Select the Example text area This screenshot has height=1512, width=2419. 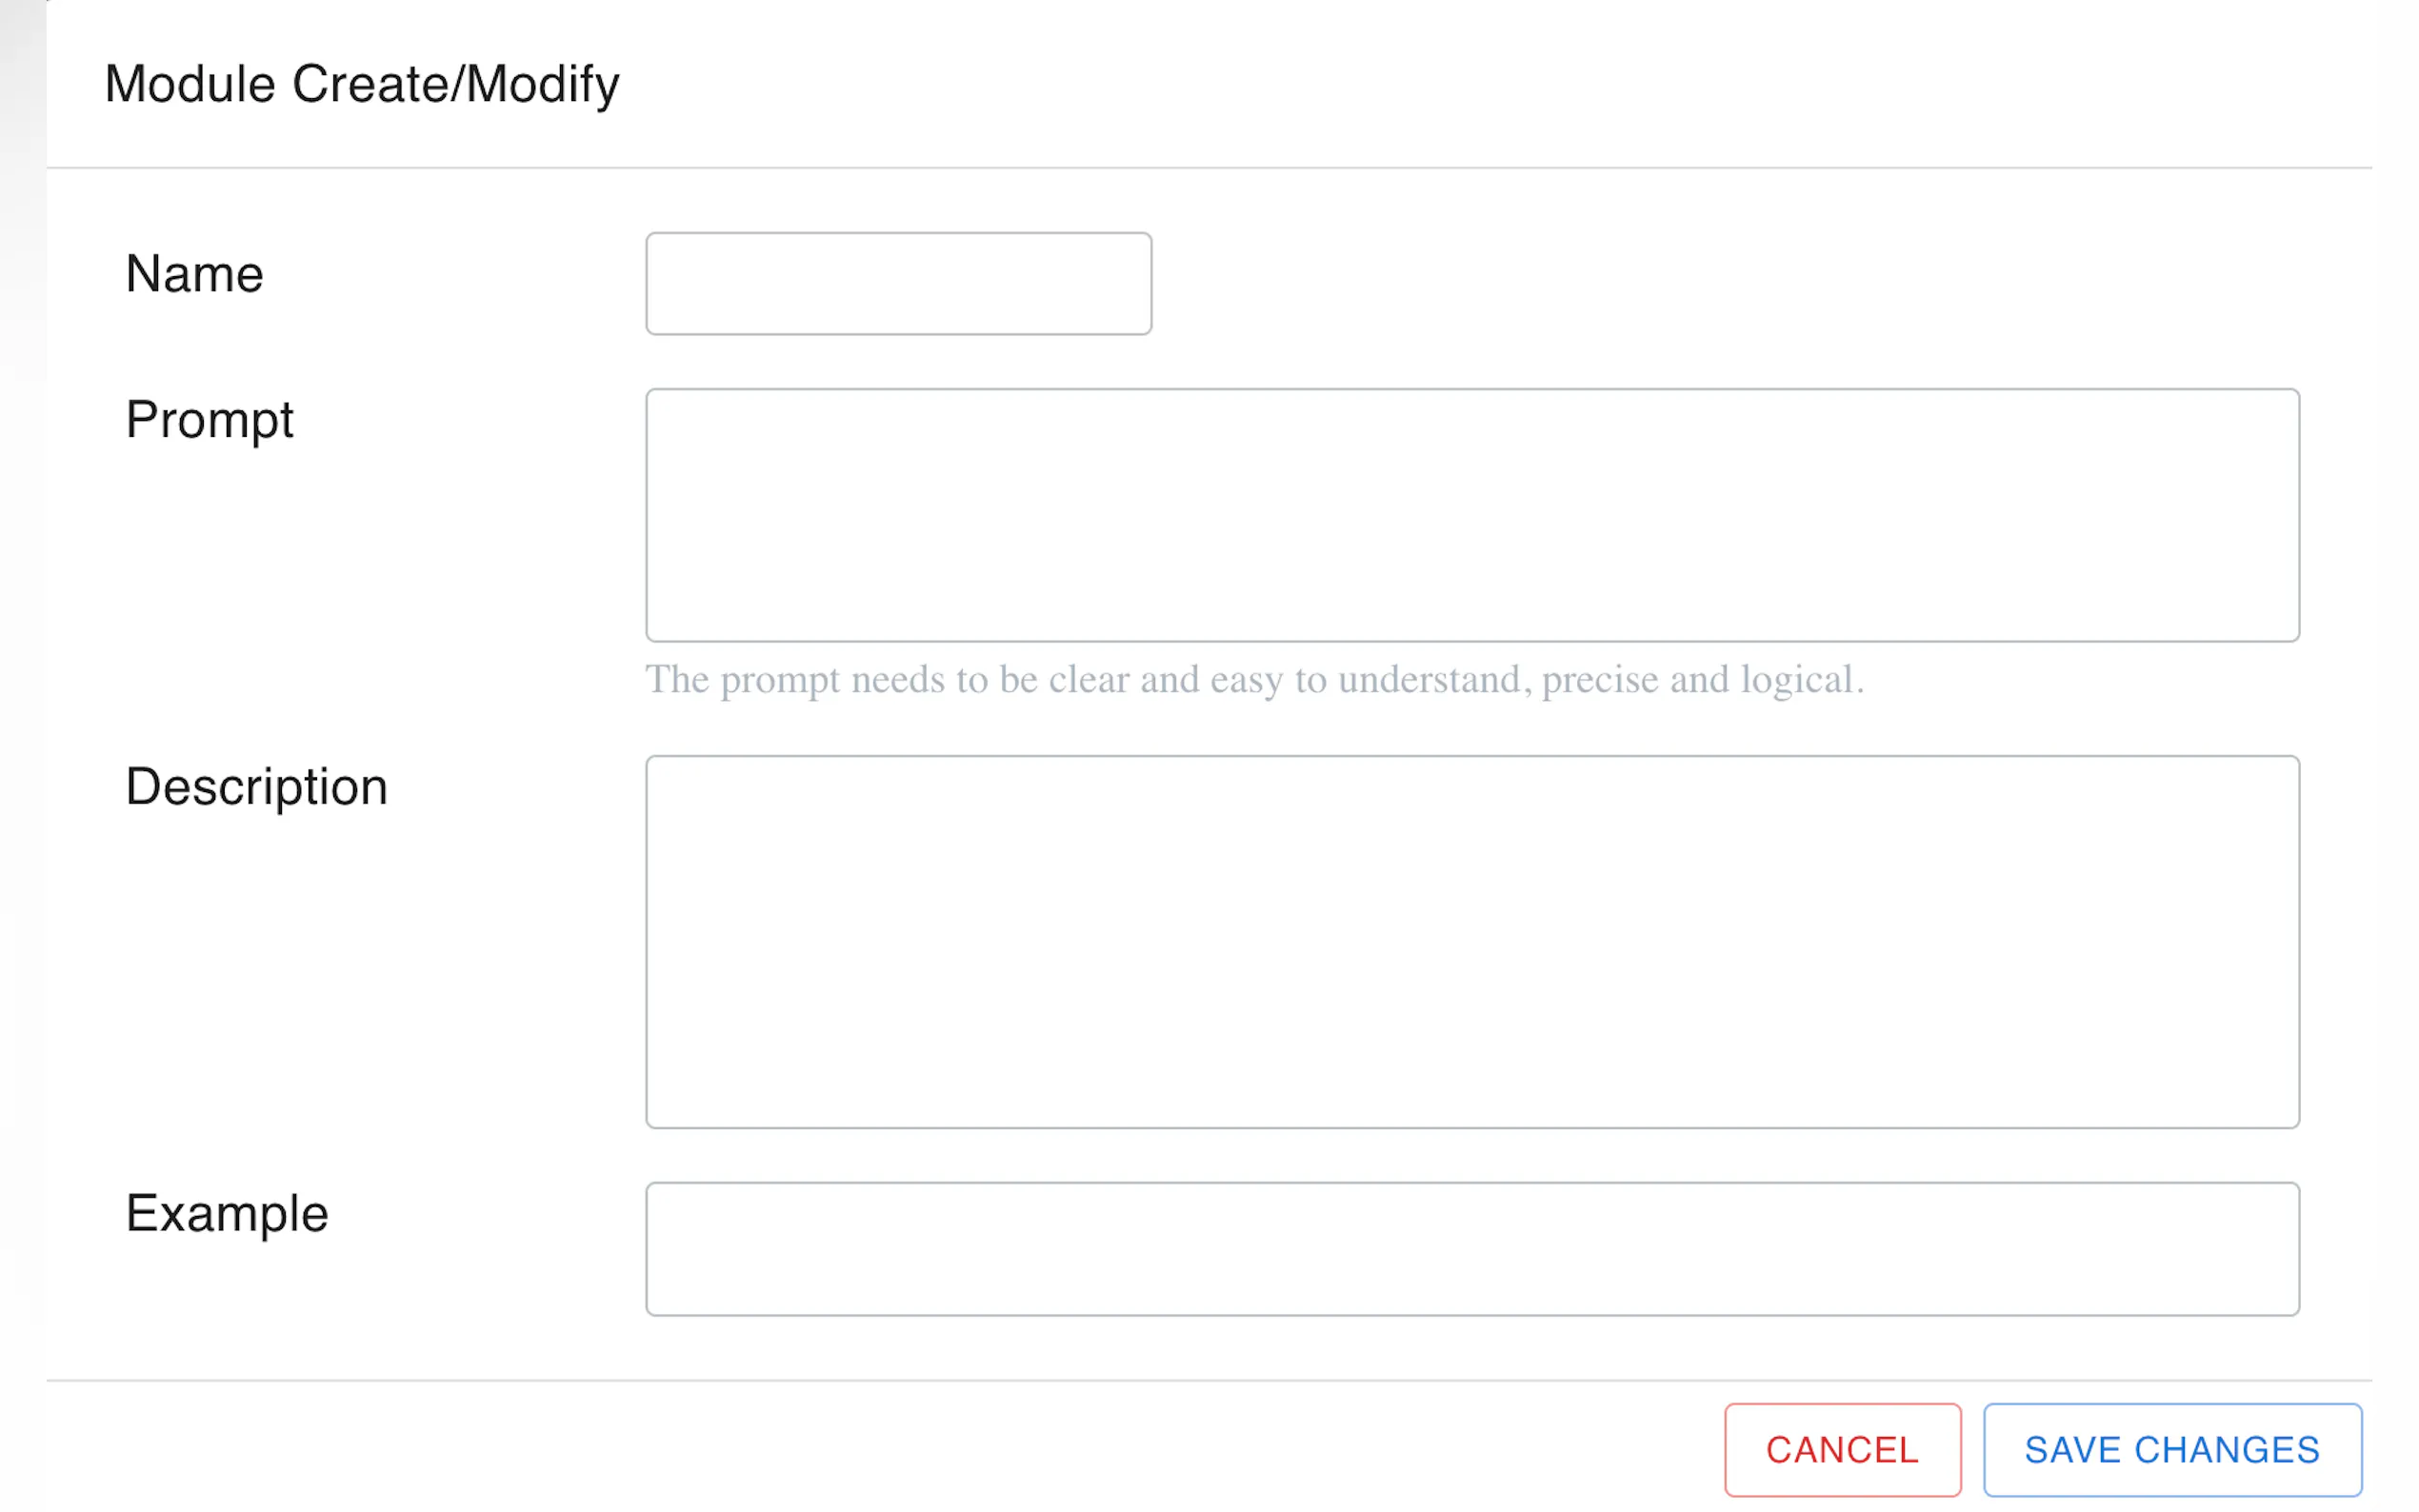1472,1248
